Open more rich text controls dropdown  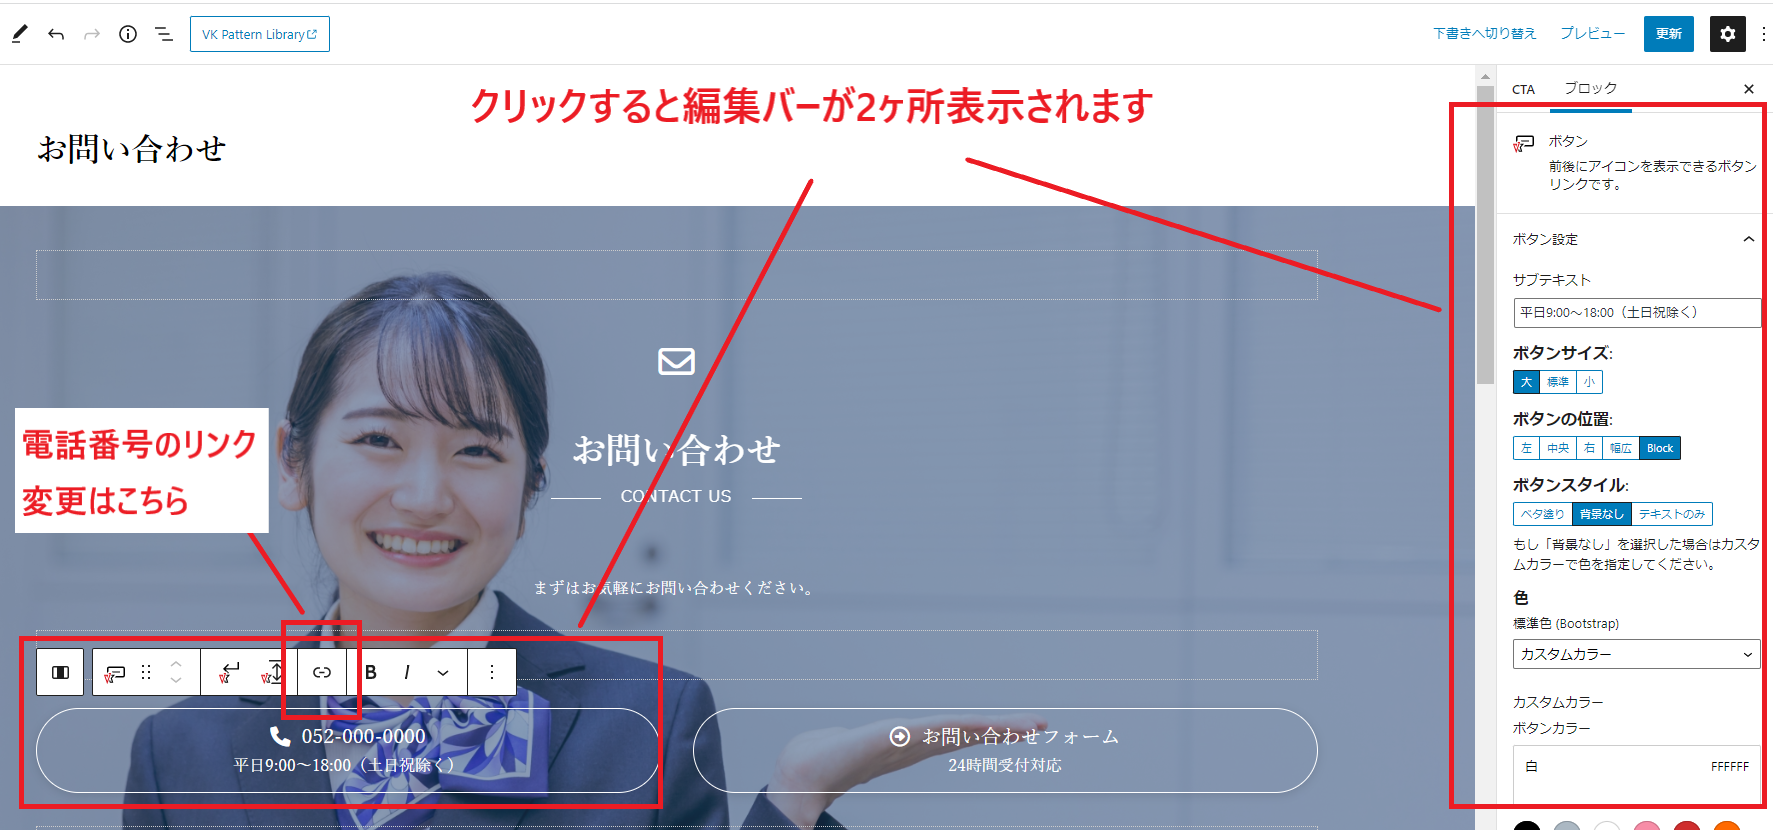(443, 672)
